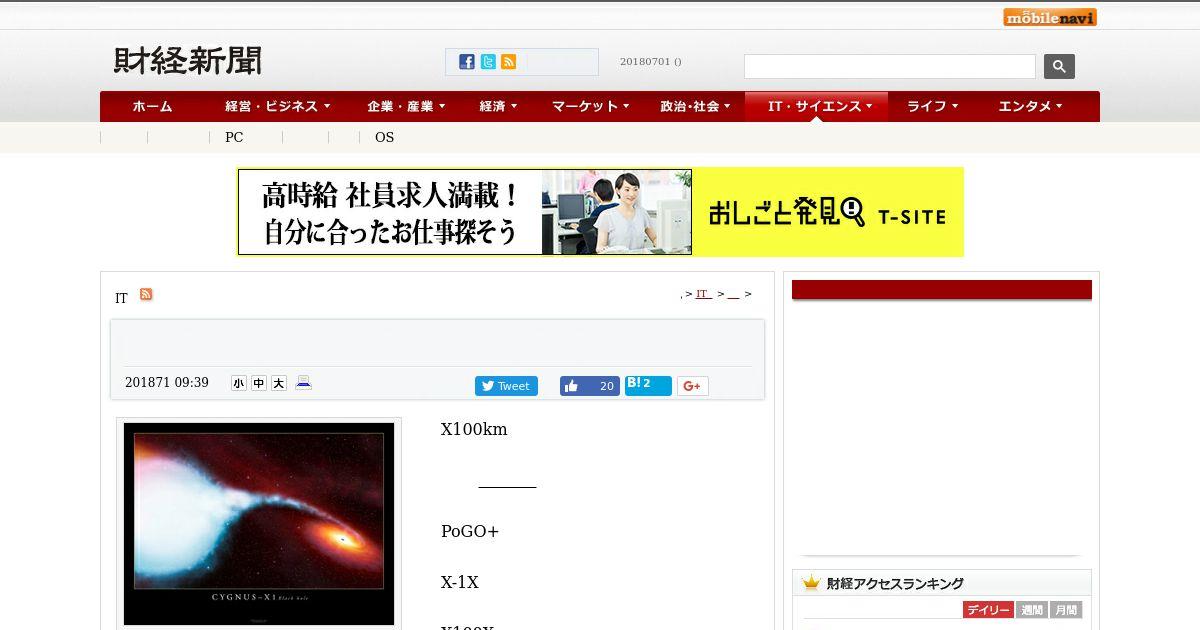The image size is (1200, 630).
Task: Click the Hatena bookmark B! button
Action: pos(648,385)
